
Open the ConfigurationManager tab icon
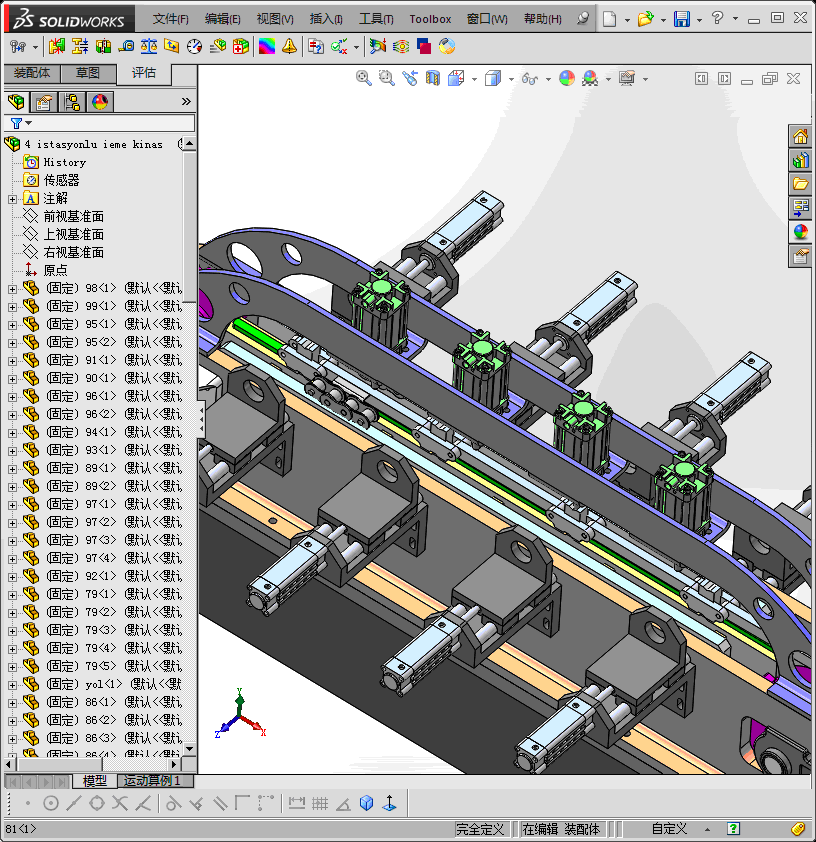pos(71,101)
